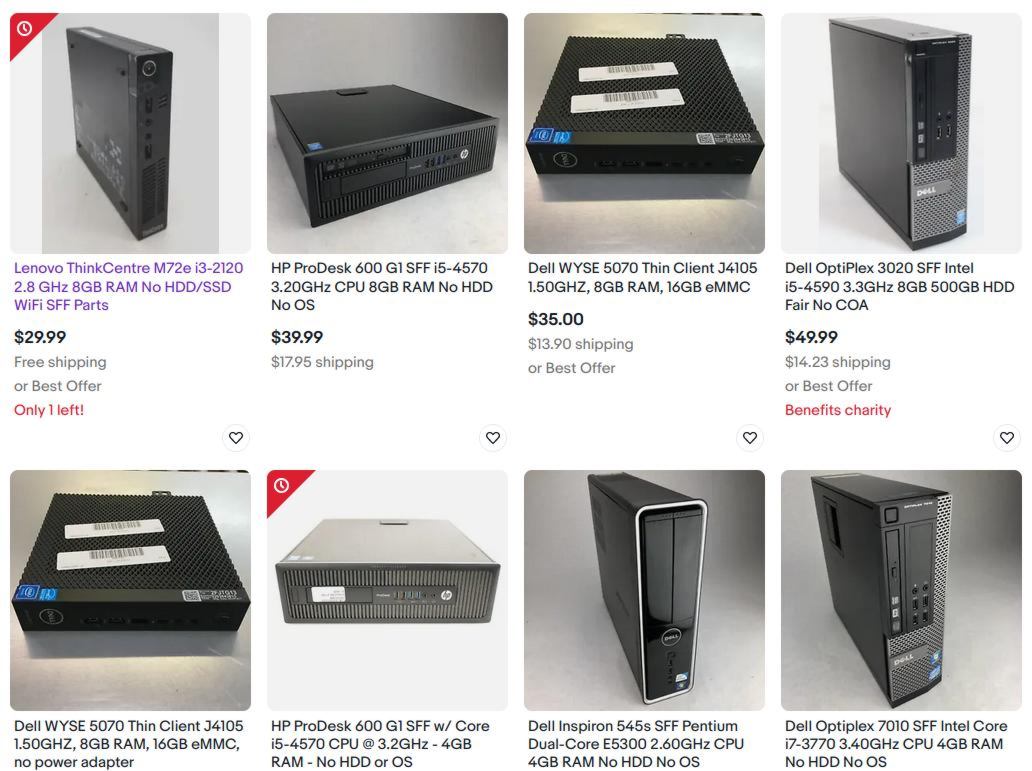Click red clock badge on Lenovo ThinkCentre image
The image size is (1032, 771).
click(x=24, y=29)
